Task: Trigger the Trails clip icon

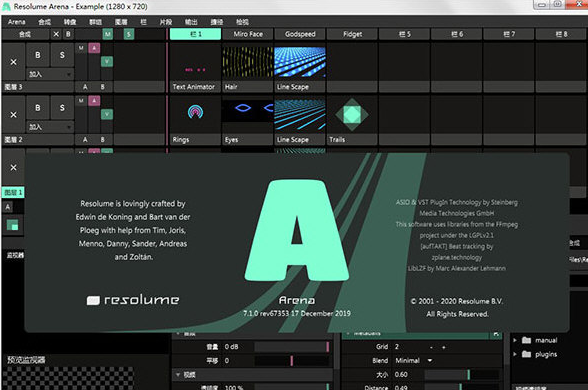Action: 352,114
